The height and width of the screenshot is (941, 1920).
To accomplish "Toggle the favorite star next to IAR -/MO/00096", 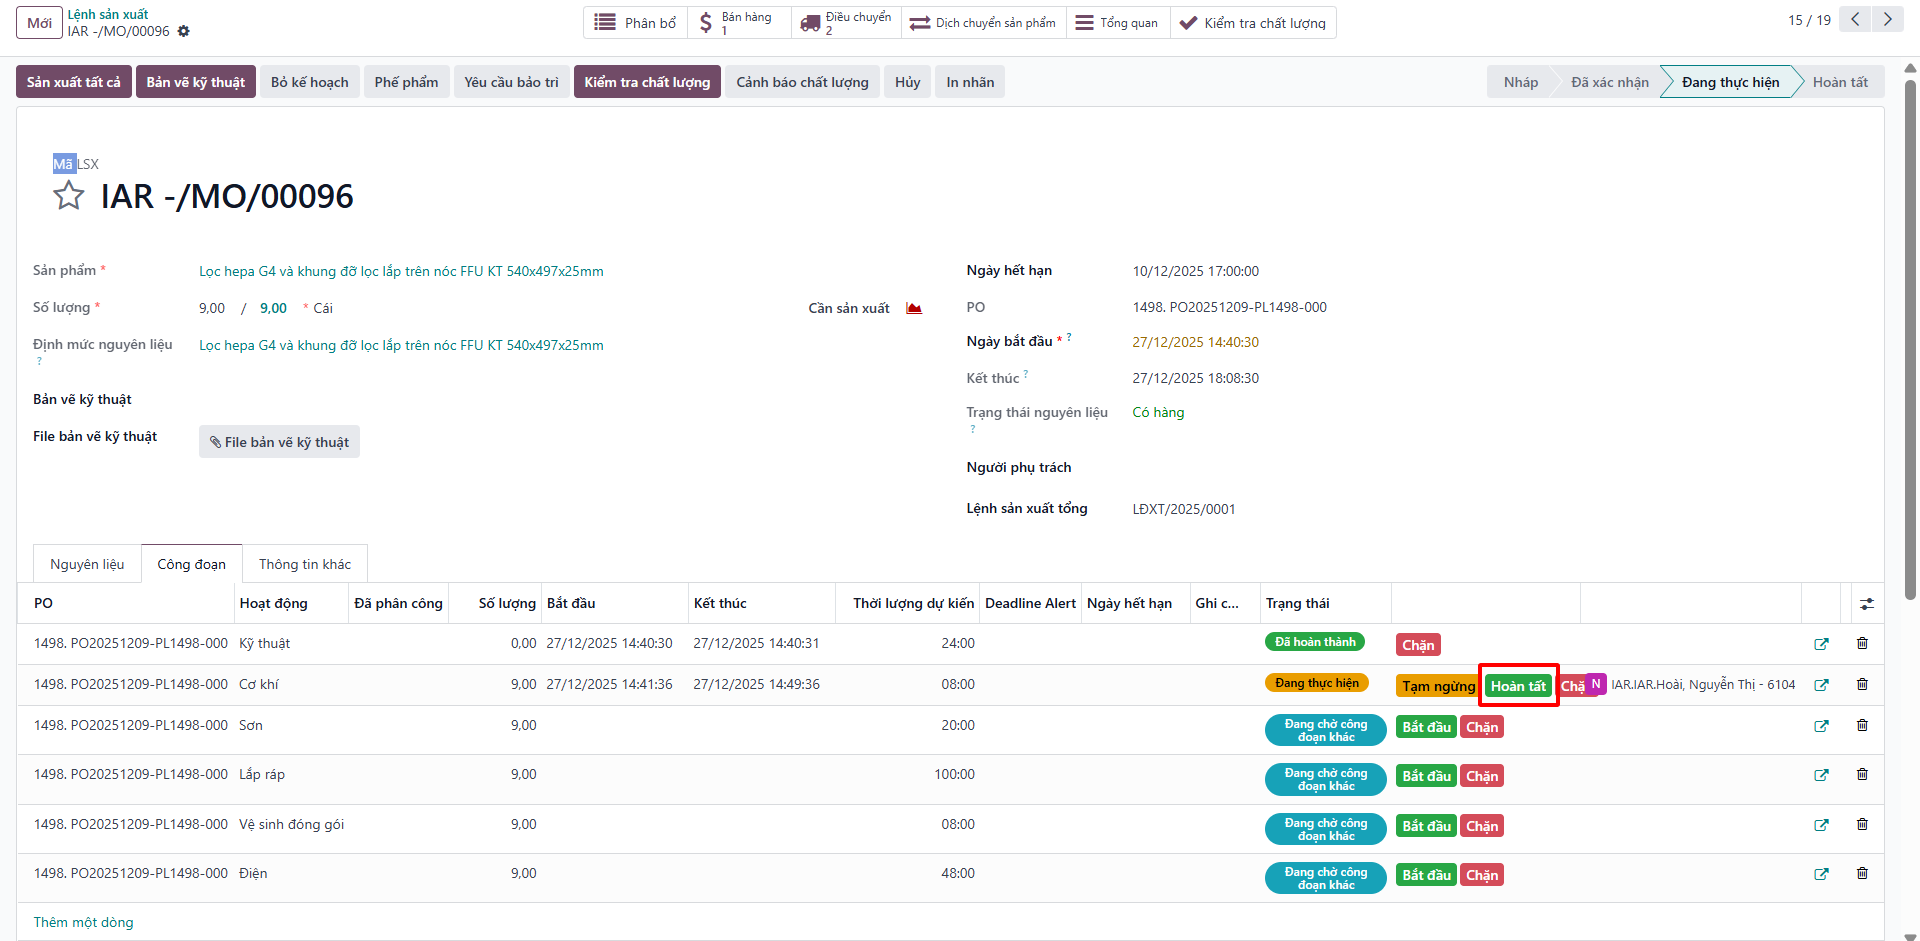I will [x=68, y=195].
